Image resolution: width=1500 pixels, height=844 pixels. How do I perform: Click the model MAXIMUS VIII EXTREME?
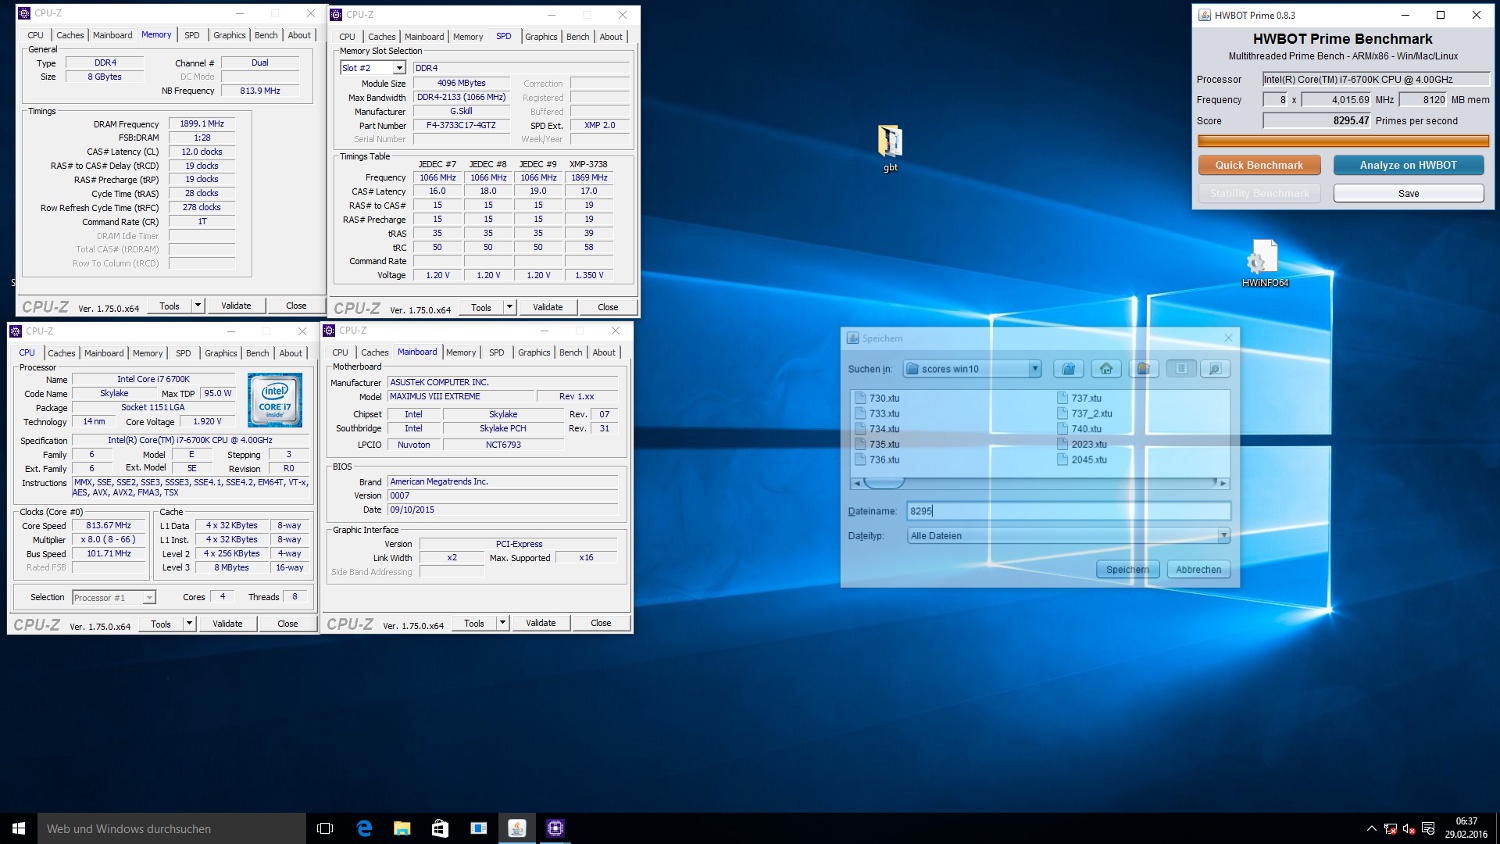tap(460, 396)
